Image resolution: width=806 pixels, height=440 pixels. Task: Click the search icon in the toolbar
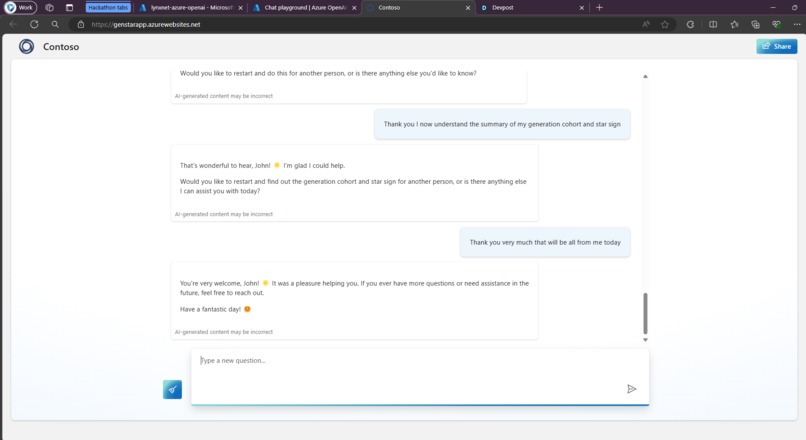[55, 24]
